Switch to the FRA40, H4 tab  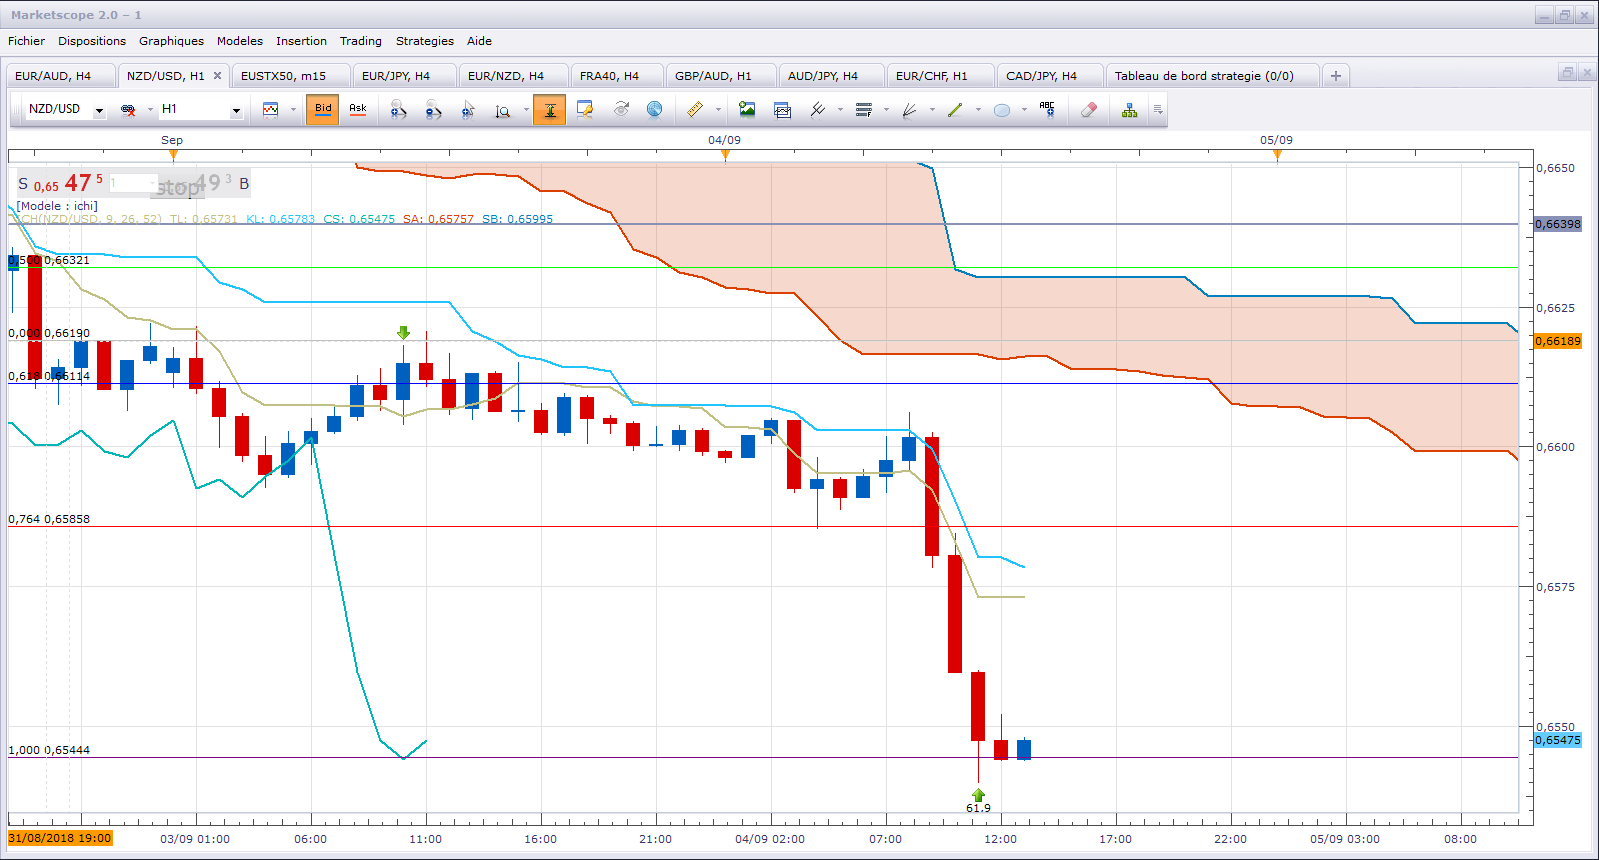[x=617, y=76]
